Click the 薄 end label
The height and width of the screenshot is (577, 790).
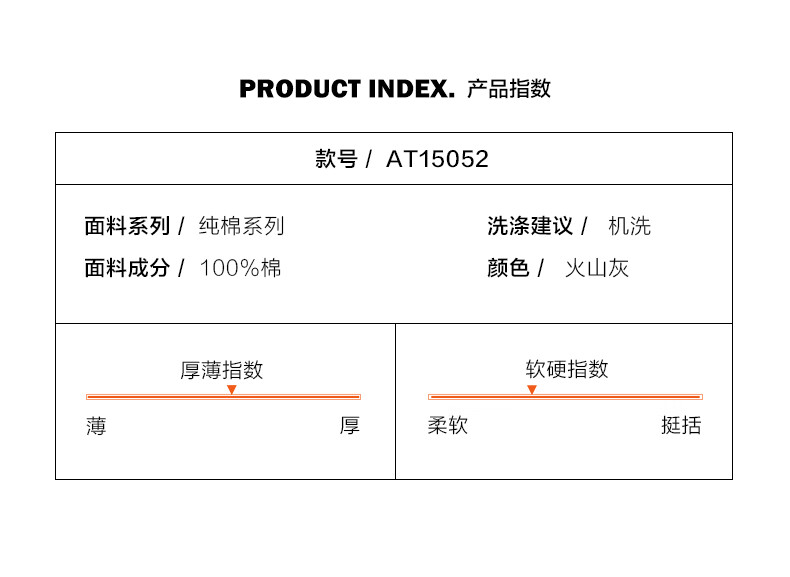point(96,426)
